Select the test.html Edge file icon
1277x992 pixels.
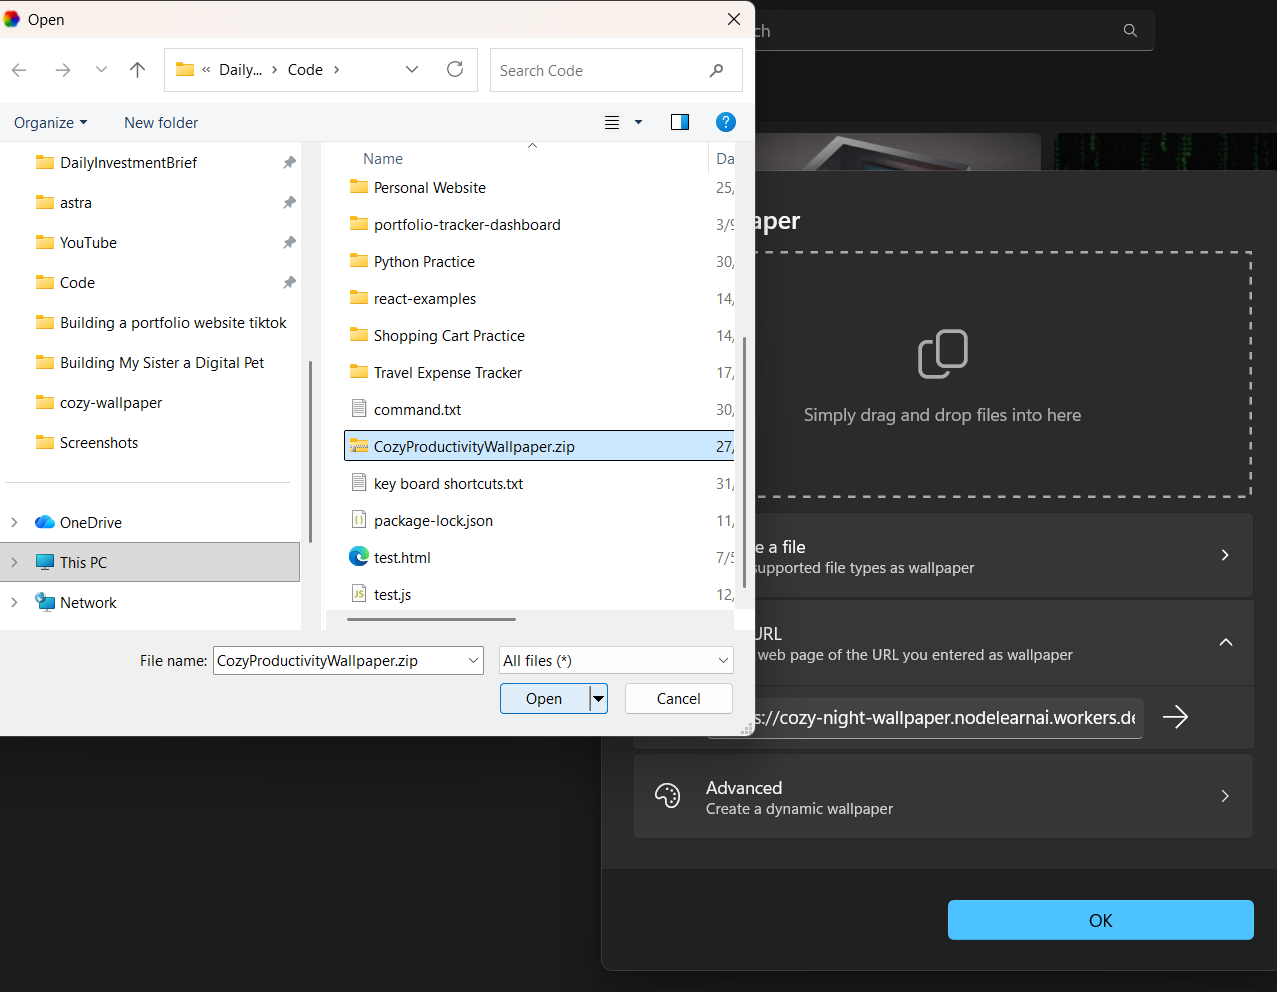click(359, 557)
